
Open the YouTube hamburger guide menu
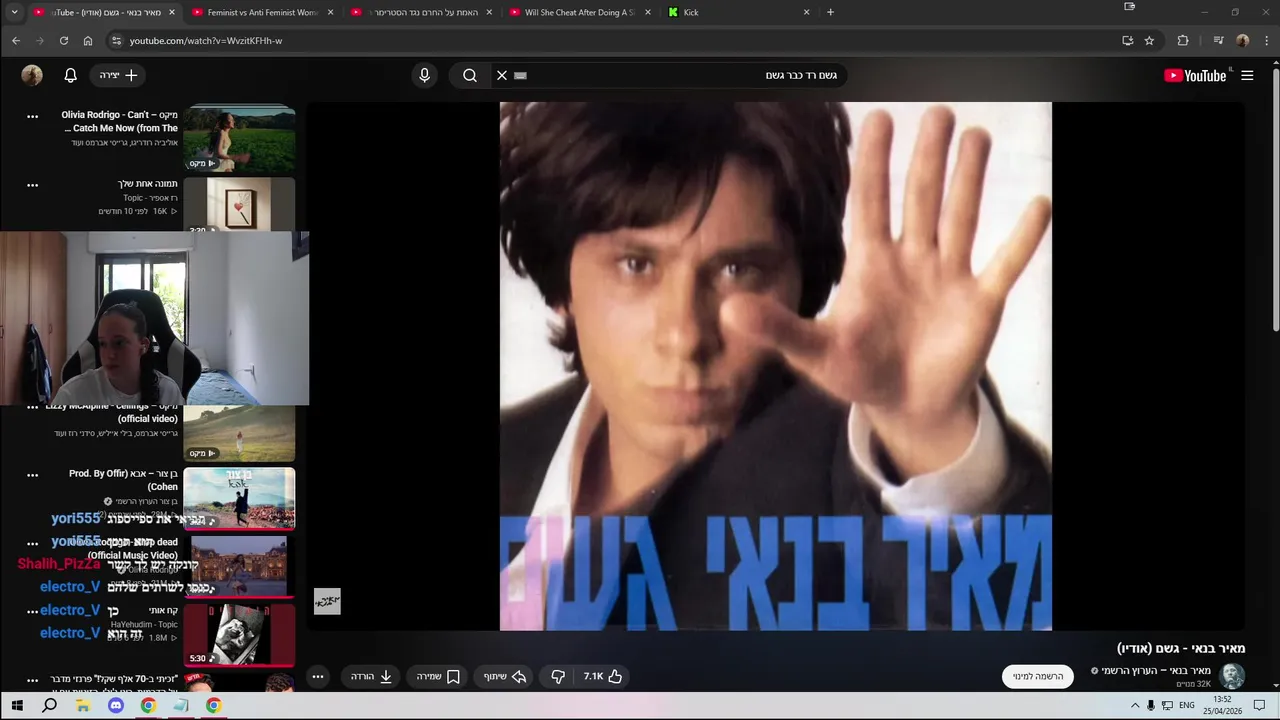(1247, 75)
